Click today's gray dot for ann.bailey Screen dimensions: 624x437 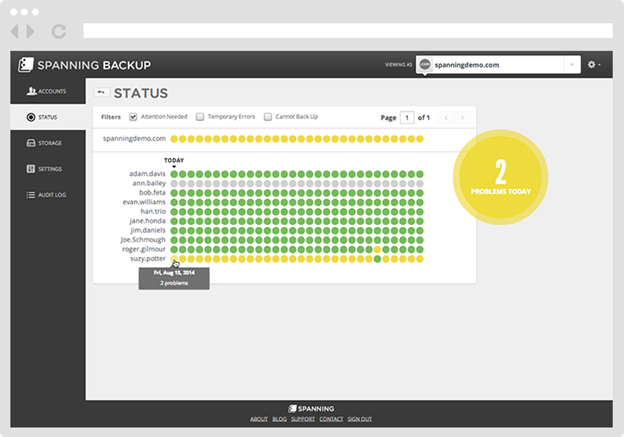(174, 183)
